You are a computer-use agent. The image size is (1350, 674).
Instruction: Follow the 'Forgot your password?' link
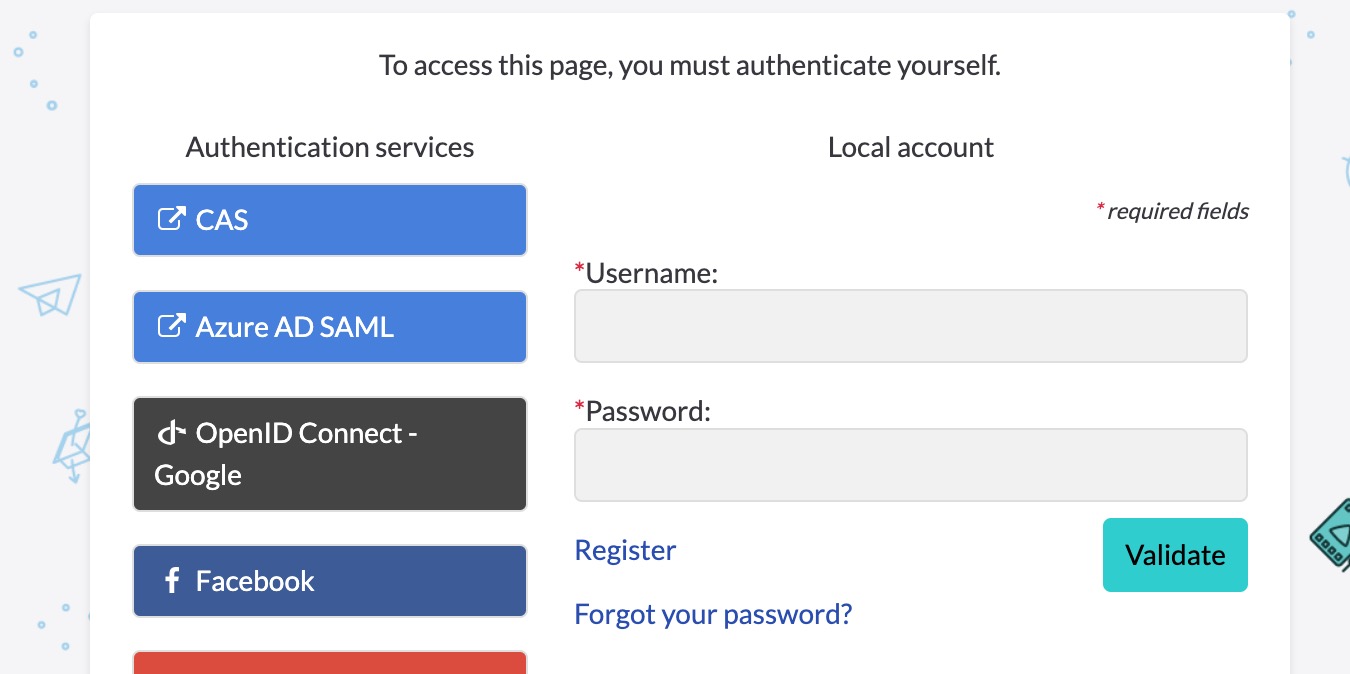coord(713,613)
